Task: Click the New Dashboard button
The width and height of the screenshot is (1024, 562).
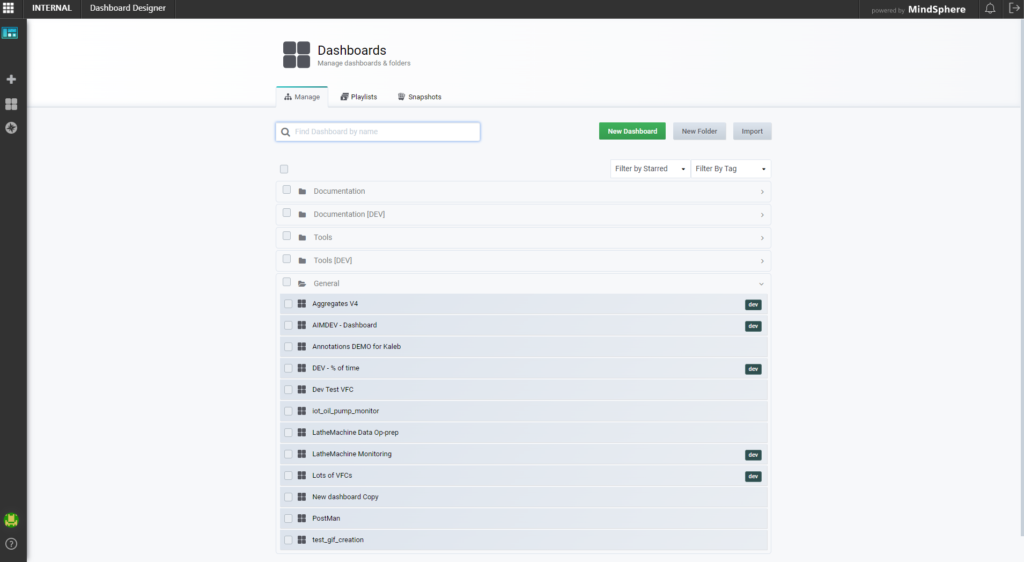Action: (x=632, y=131)
